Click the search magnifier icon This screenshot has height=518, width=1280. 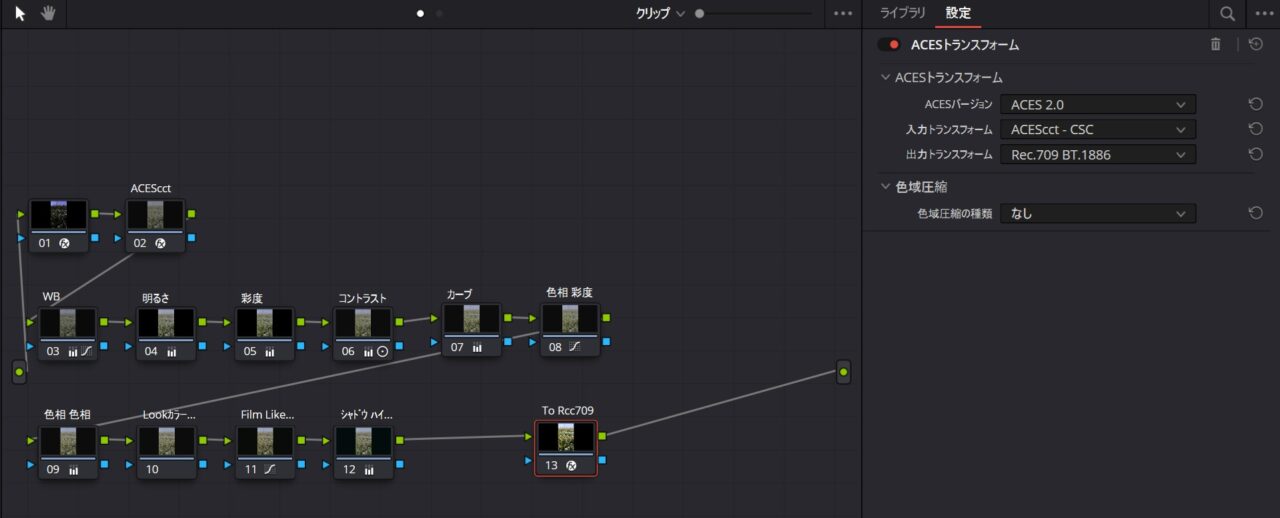click(1226, 14)
